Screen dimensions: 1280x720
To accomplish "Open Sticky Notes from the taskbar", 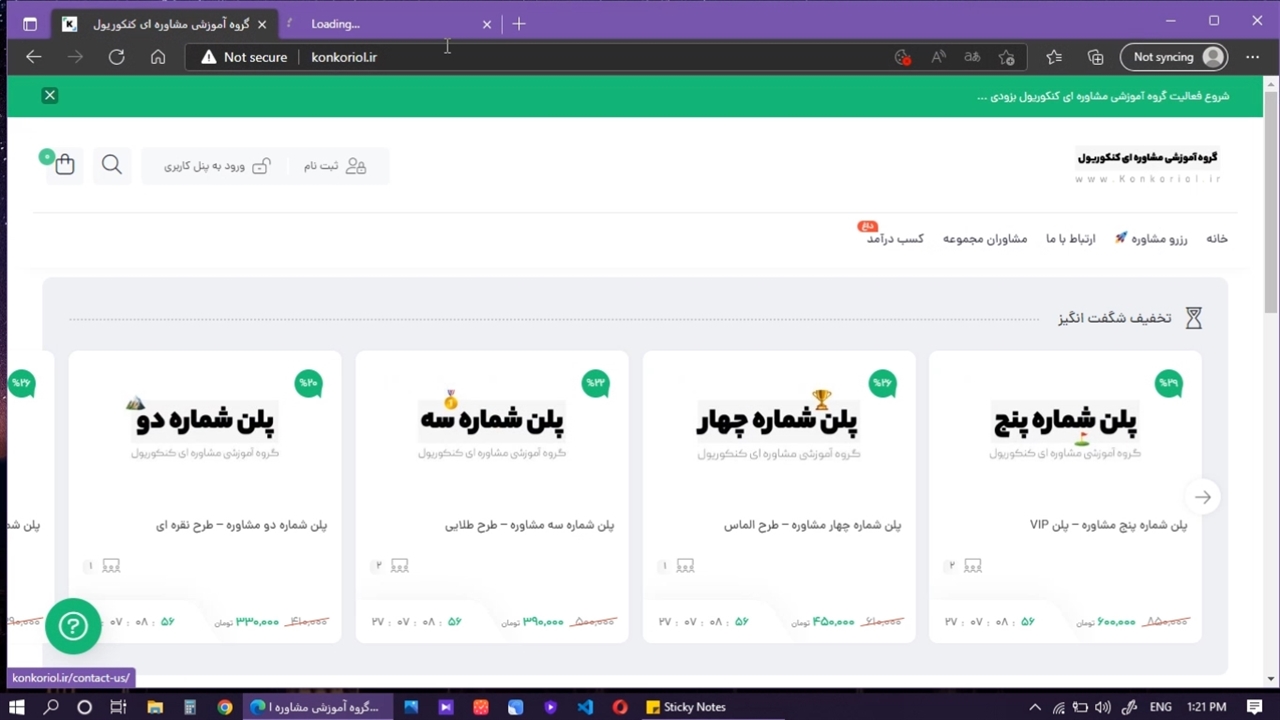I will pos(685,707).
